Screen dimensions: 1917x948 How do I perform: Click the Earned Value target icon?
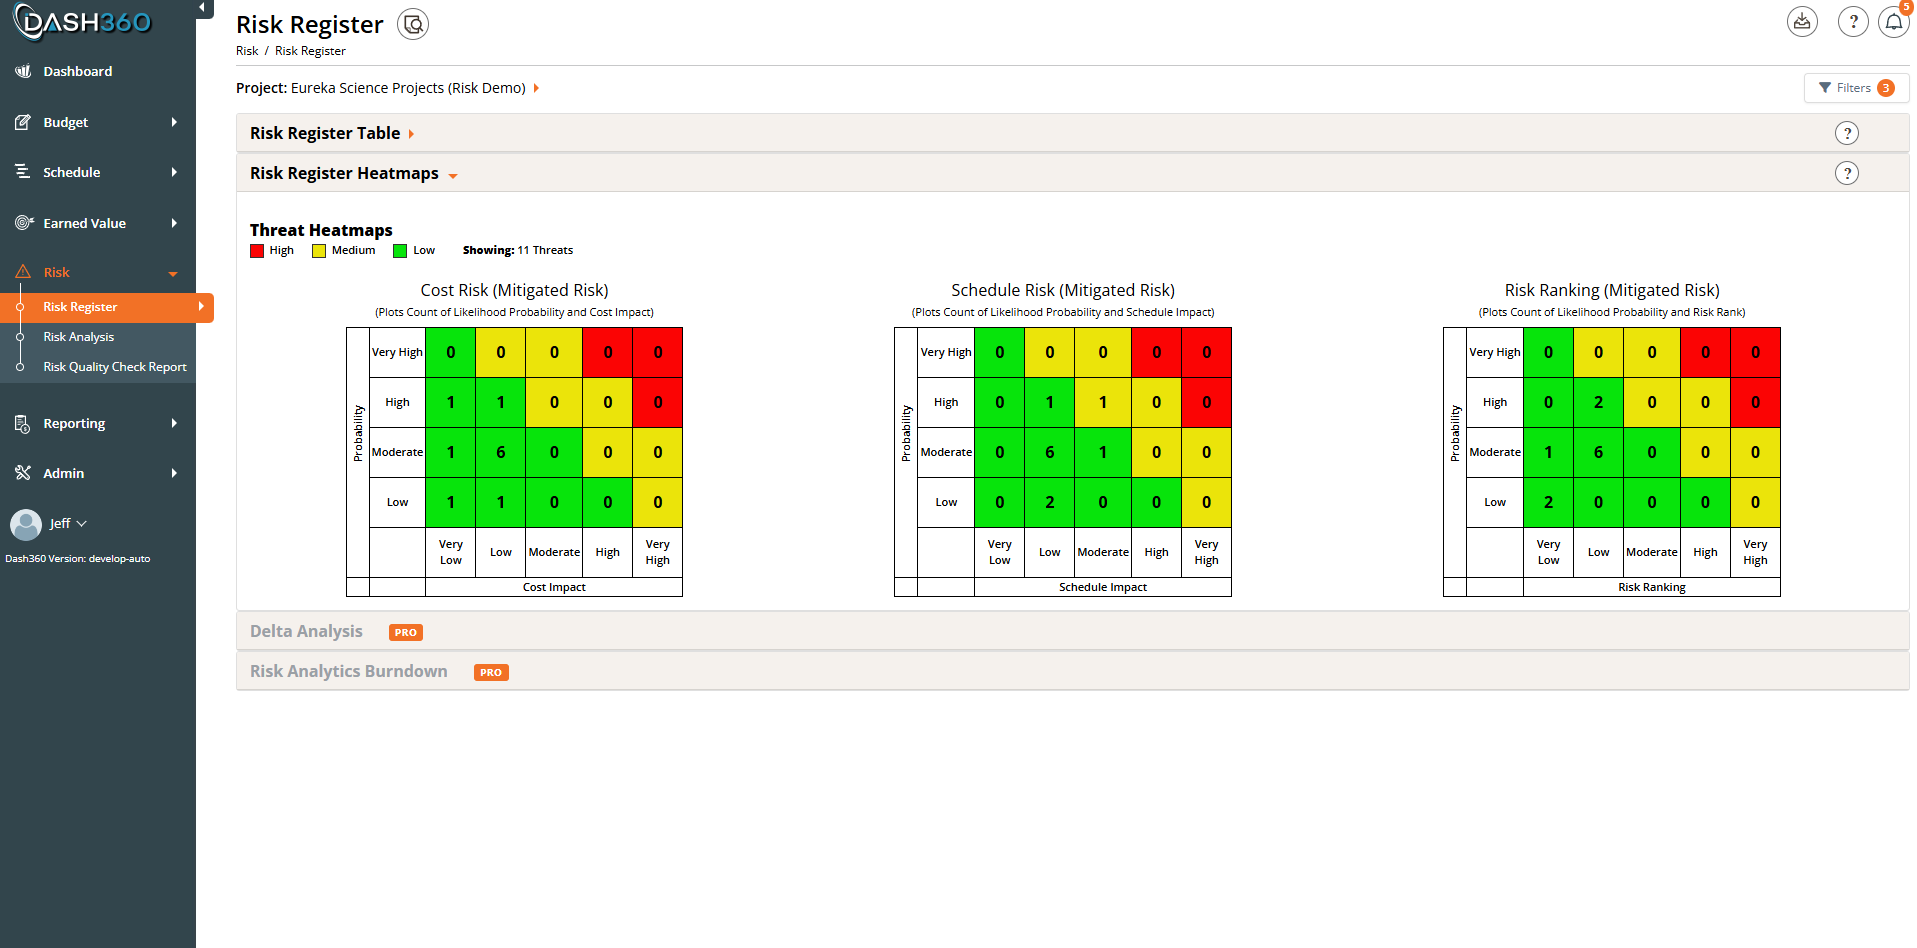coord(24,223)
